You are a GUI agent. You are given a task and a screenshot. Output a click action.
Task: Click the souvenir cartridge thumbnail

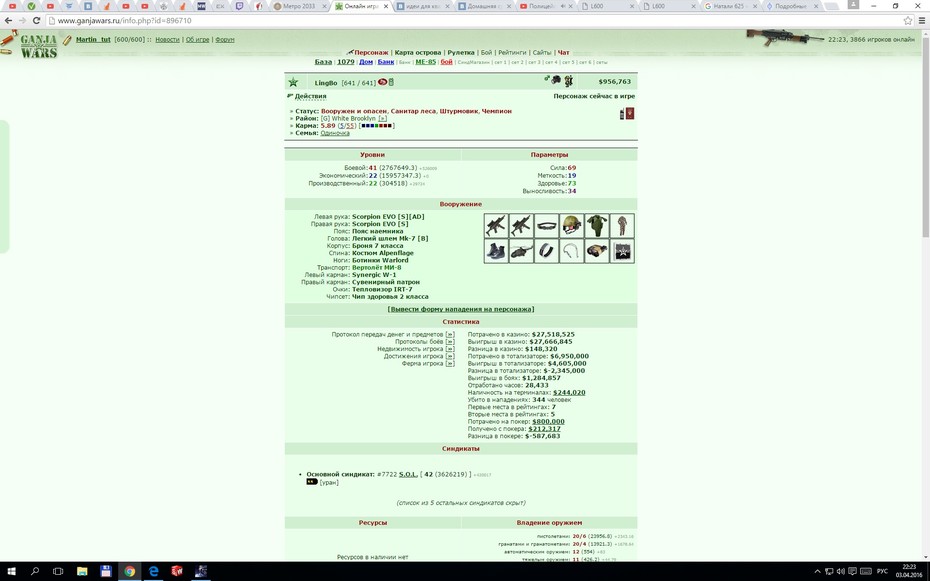571,251
